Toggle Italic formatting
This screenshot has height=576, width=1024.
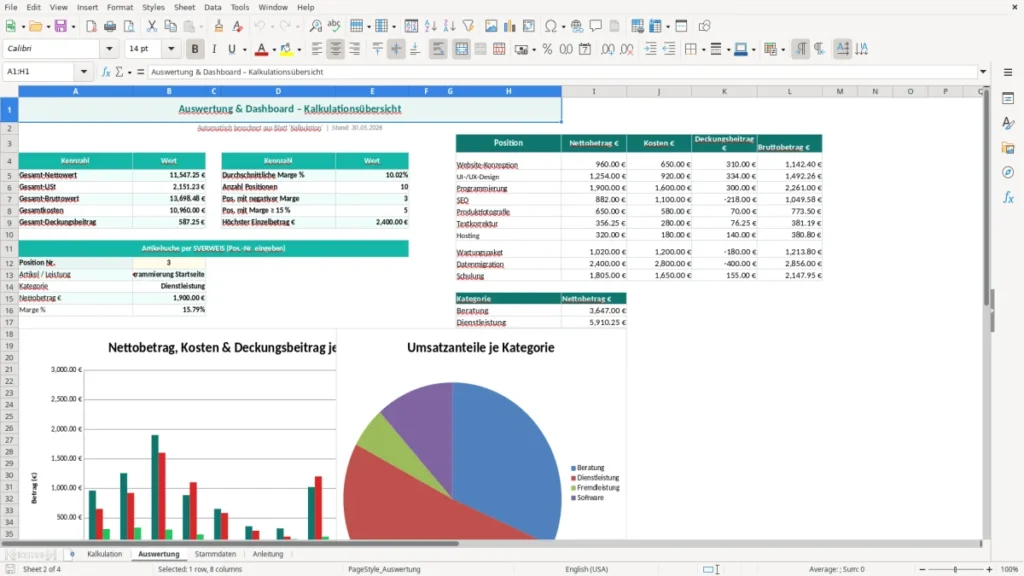[214, 49]
